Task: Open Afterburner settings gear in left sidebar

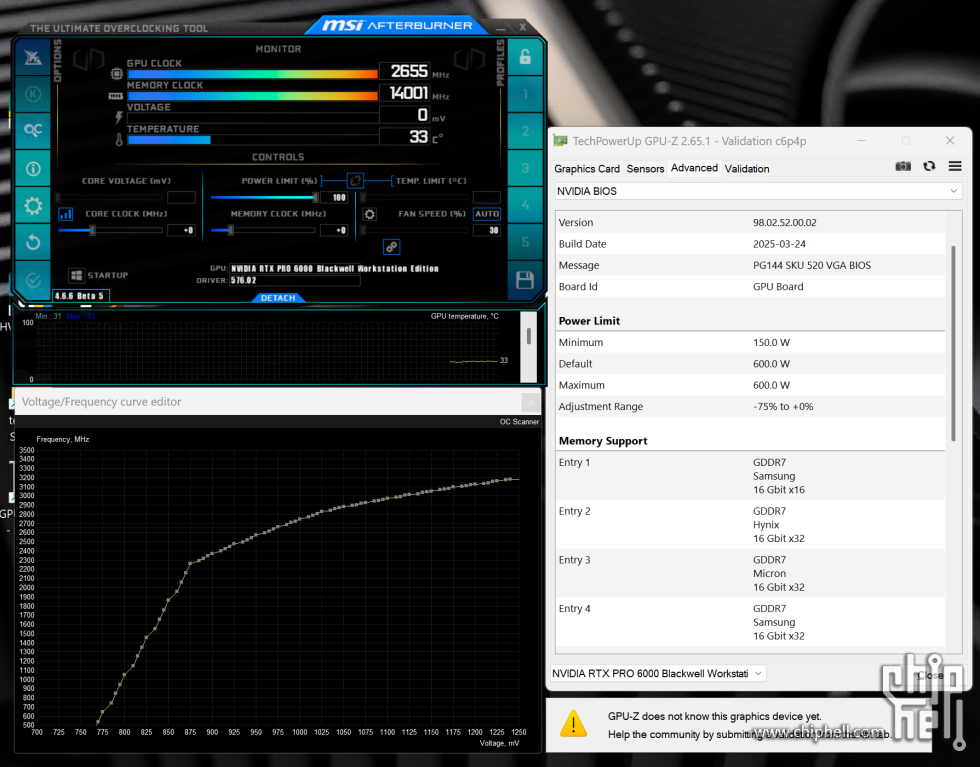Action: [x=32, y=206]
